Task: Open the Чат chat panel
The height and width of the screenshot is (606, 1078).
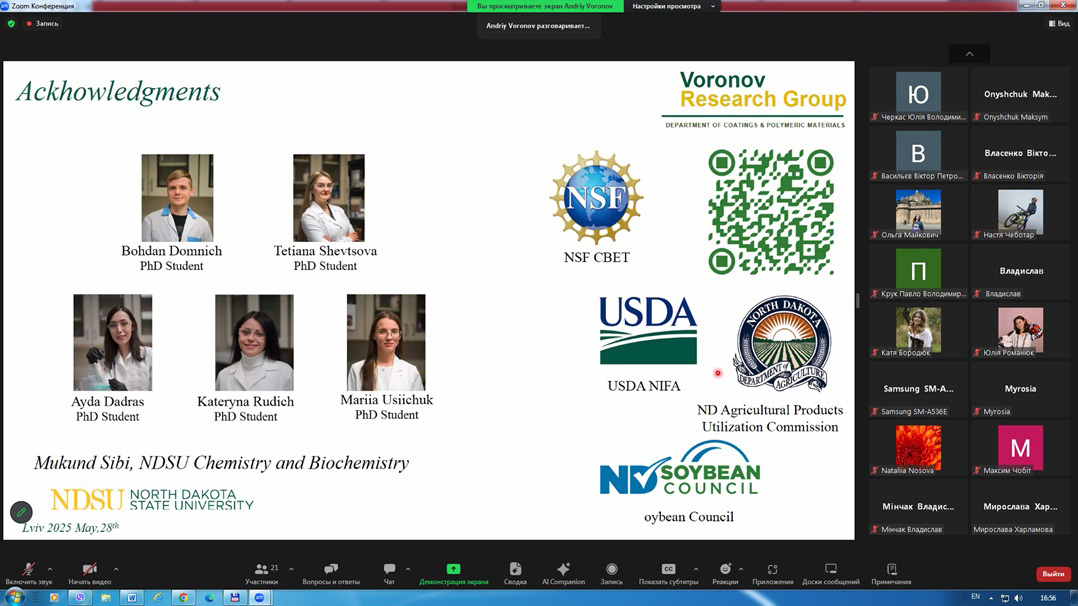Action: pyautogui.click(x=389, y=571)
